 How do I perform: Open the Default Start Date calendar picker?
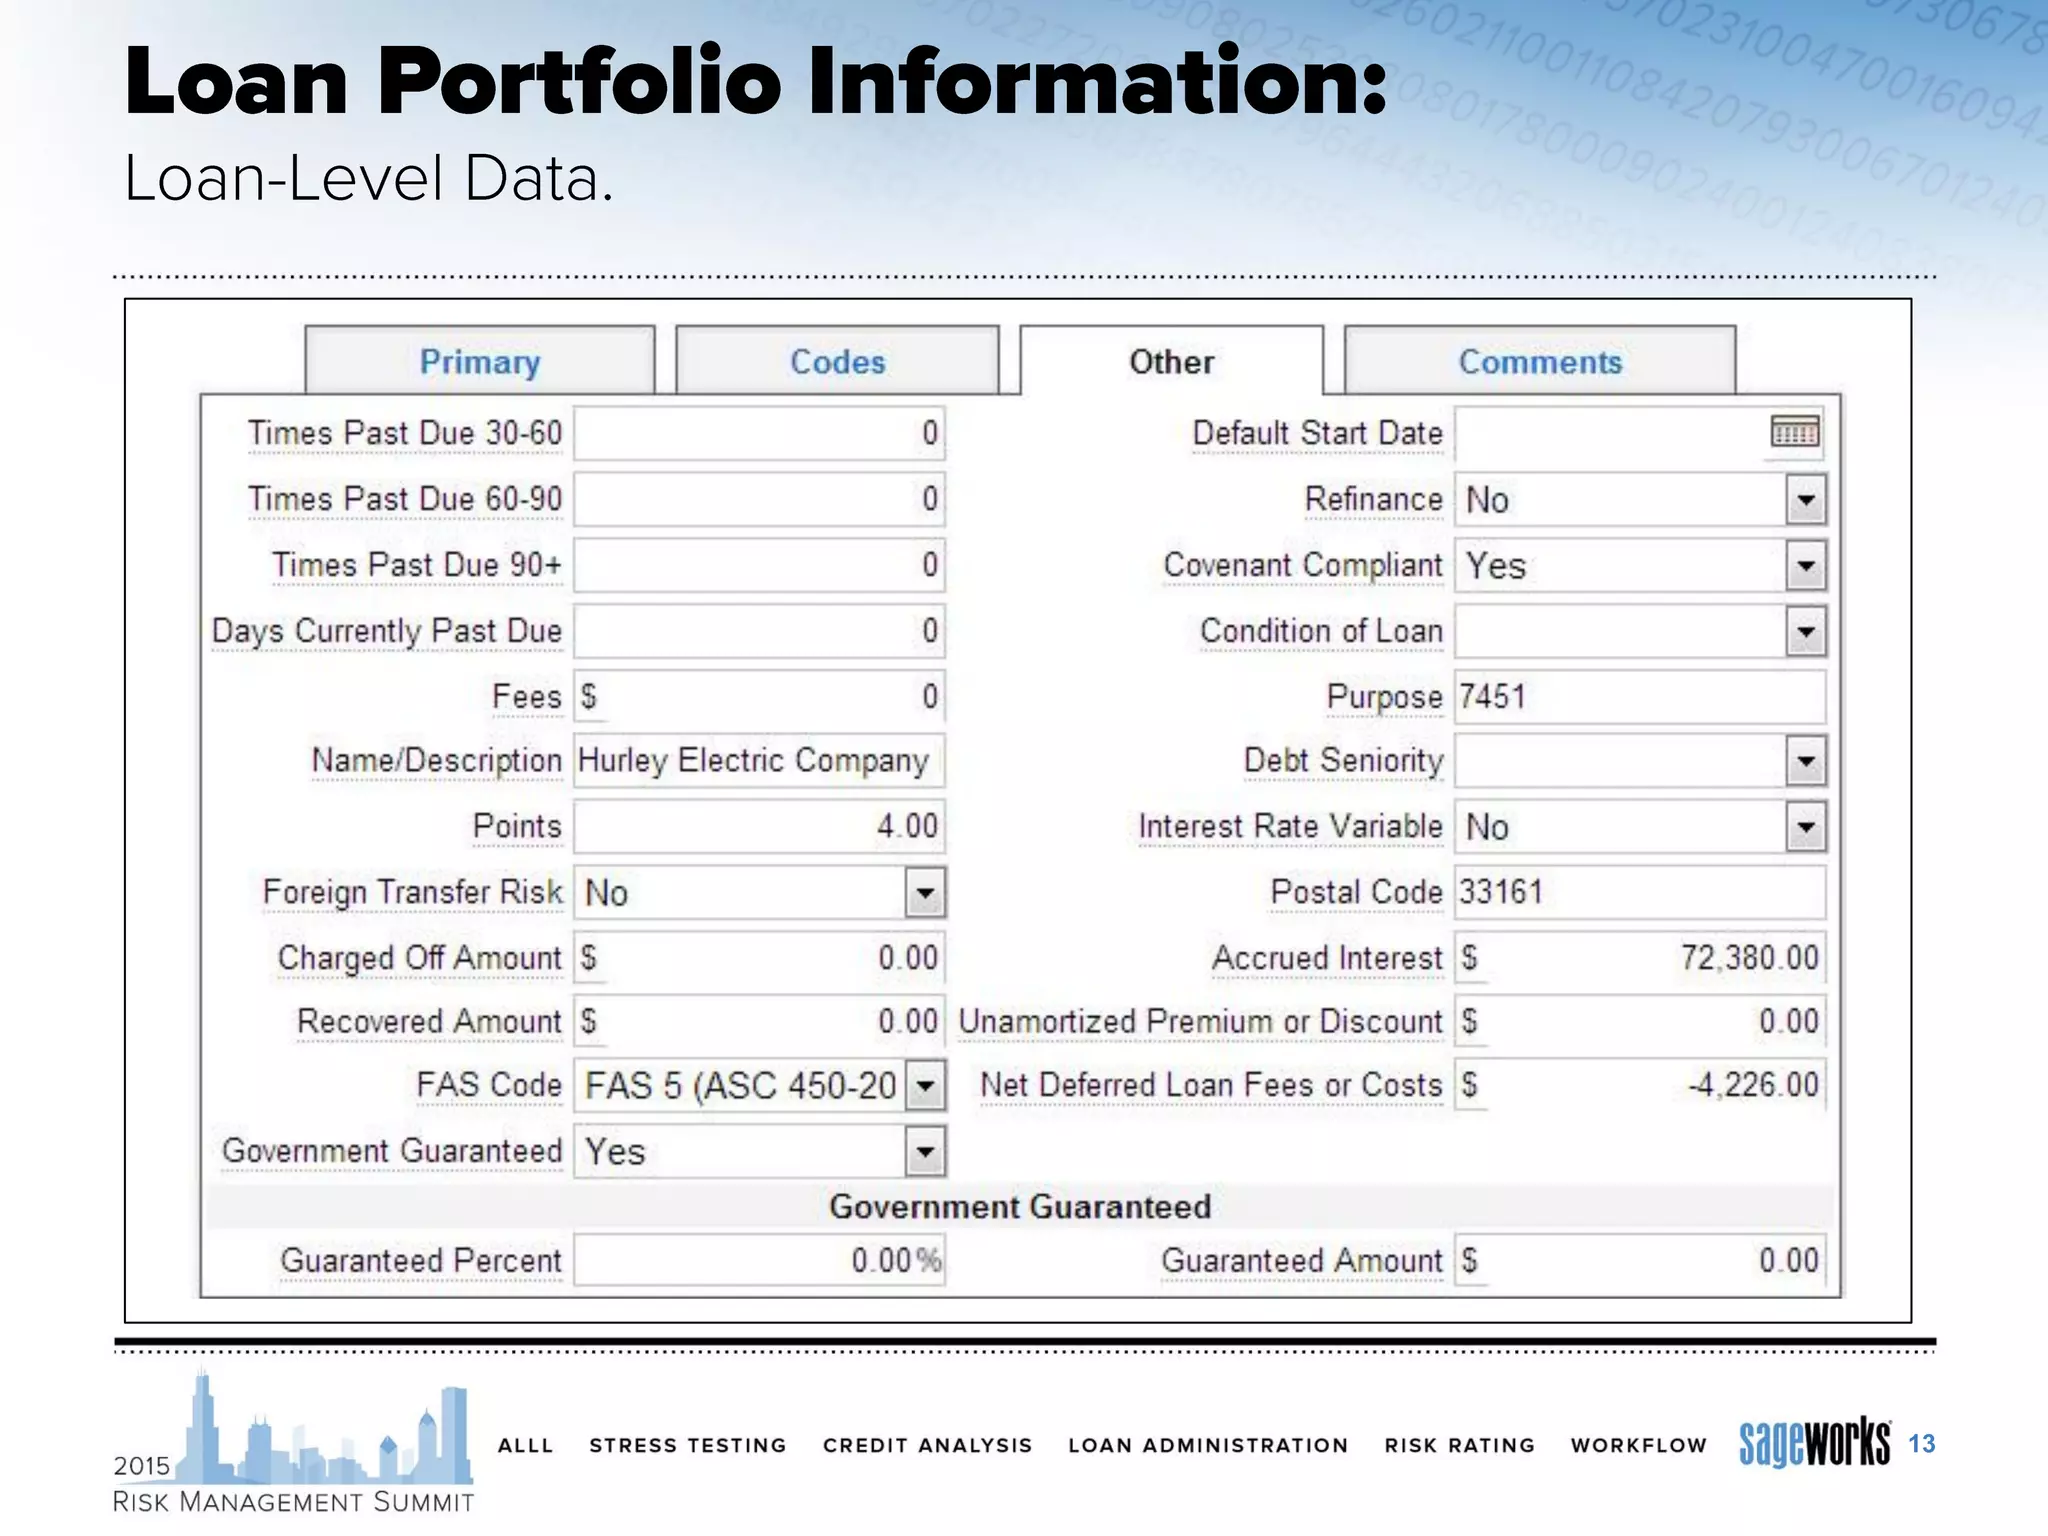point(1794,432)
